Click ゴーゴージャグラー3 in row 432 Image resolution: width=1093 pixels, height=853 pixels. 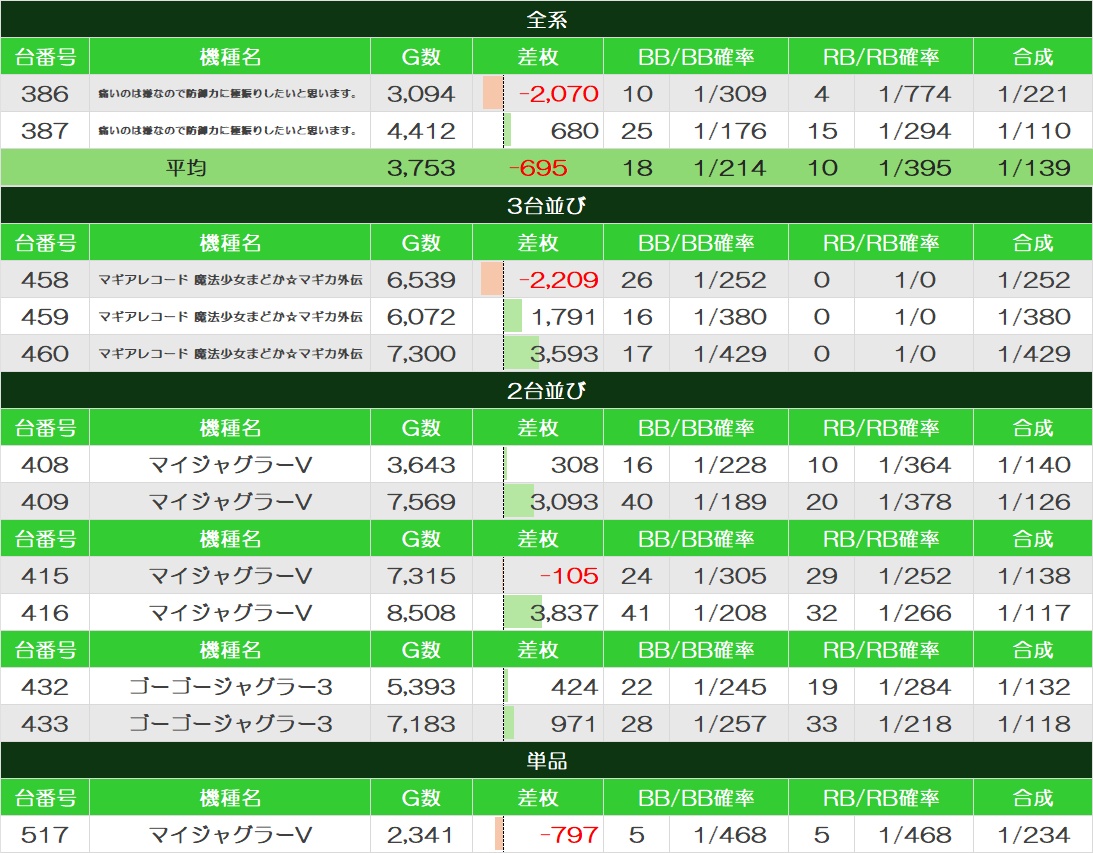coord(230,686)
